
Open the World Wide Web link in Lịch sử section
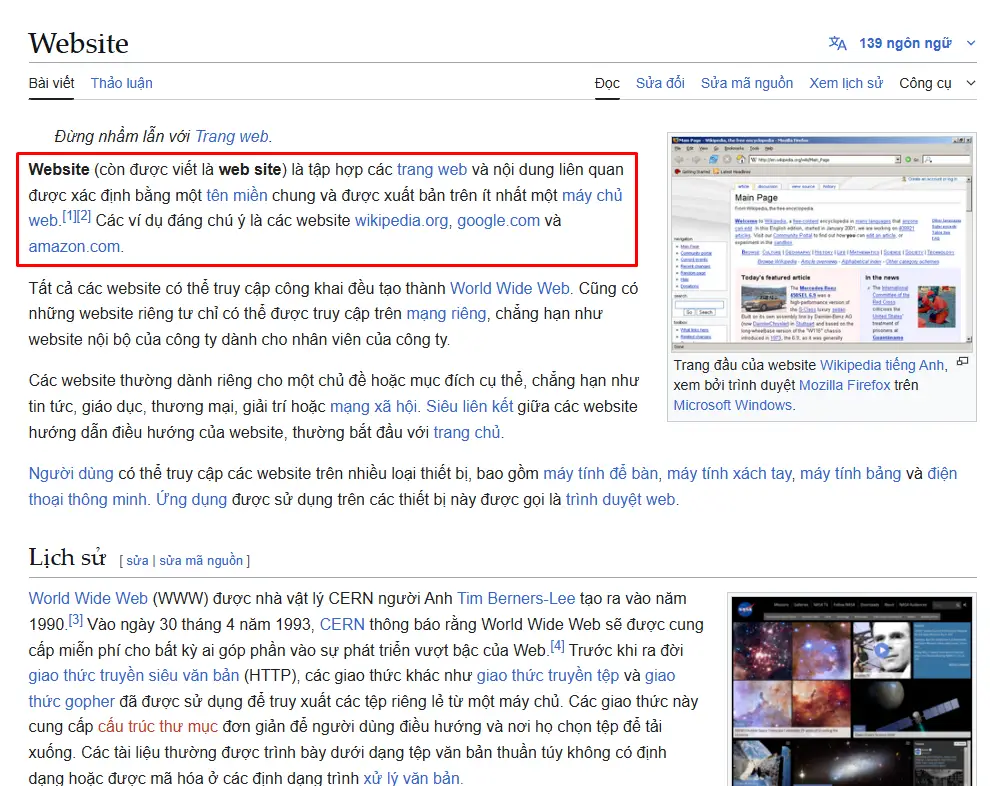88,598
